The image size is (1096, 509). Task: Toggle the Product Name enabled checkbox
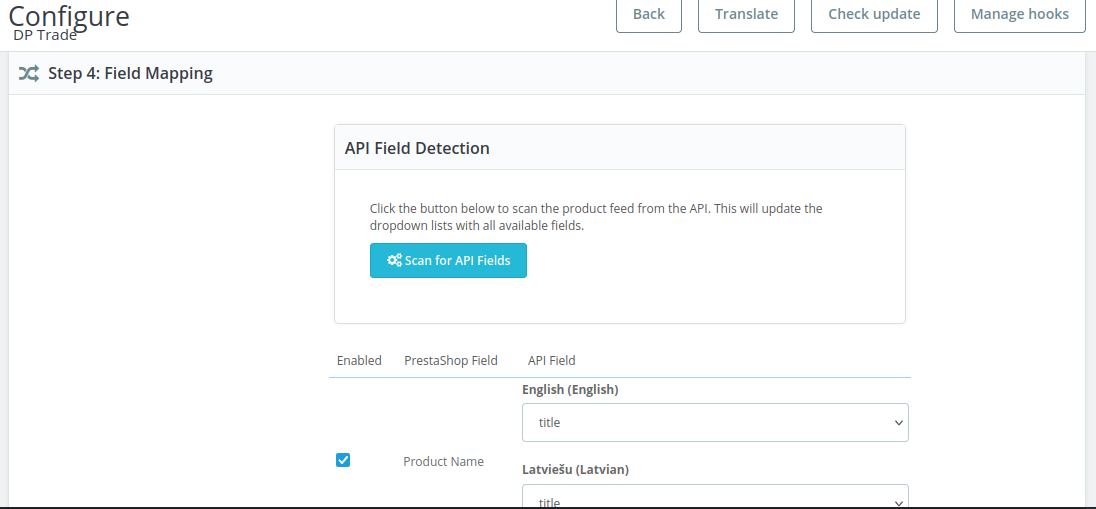pyautogui.click(x=343, y=460)
